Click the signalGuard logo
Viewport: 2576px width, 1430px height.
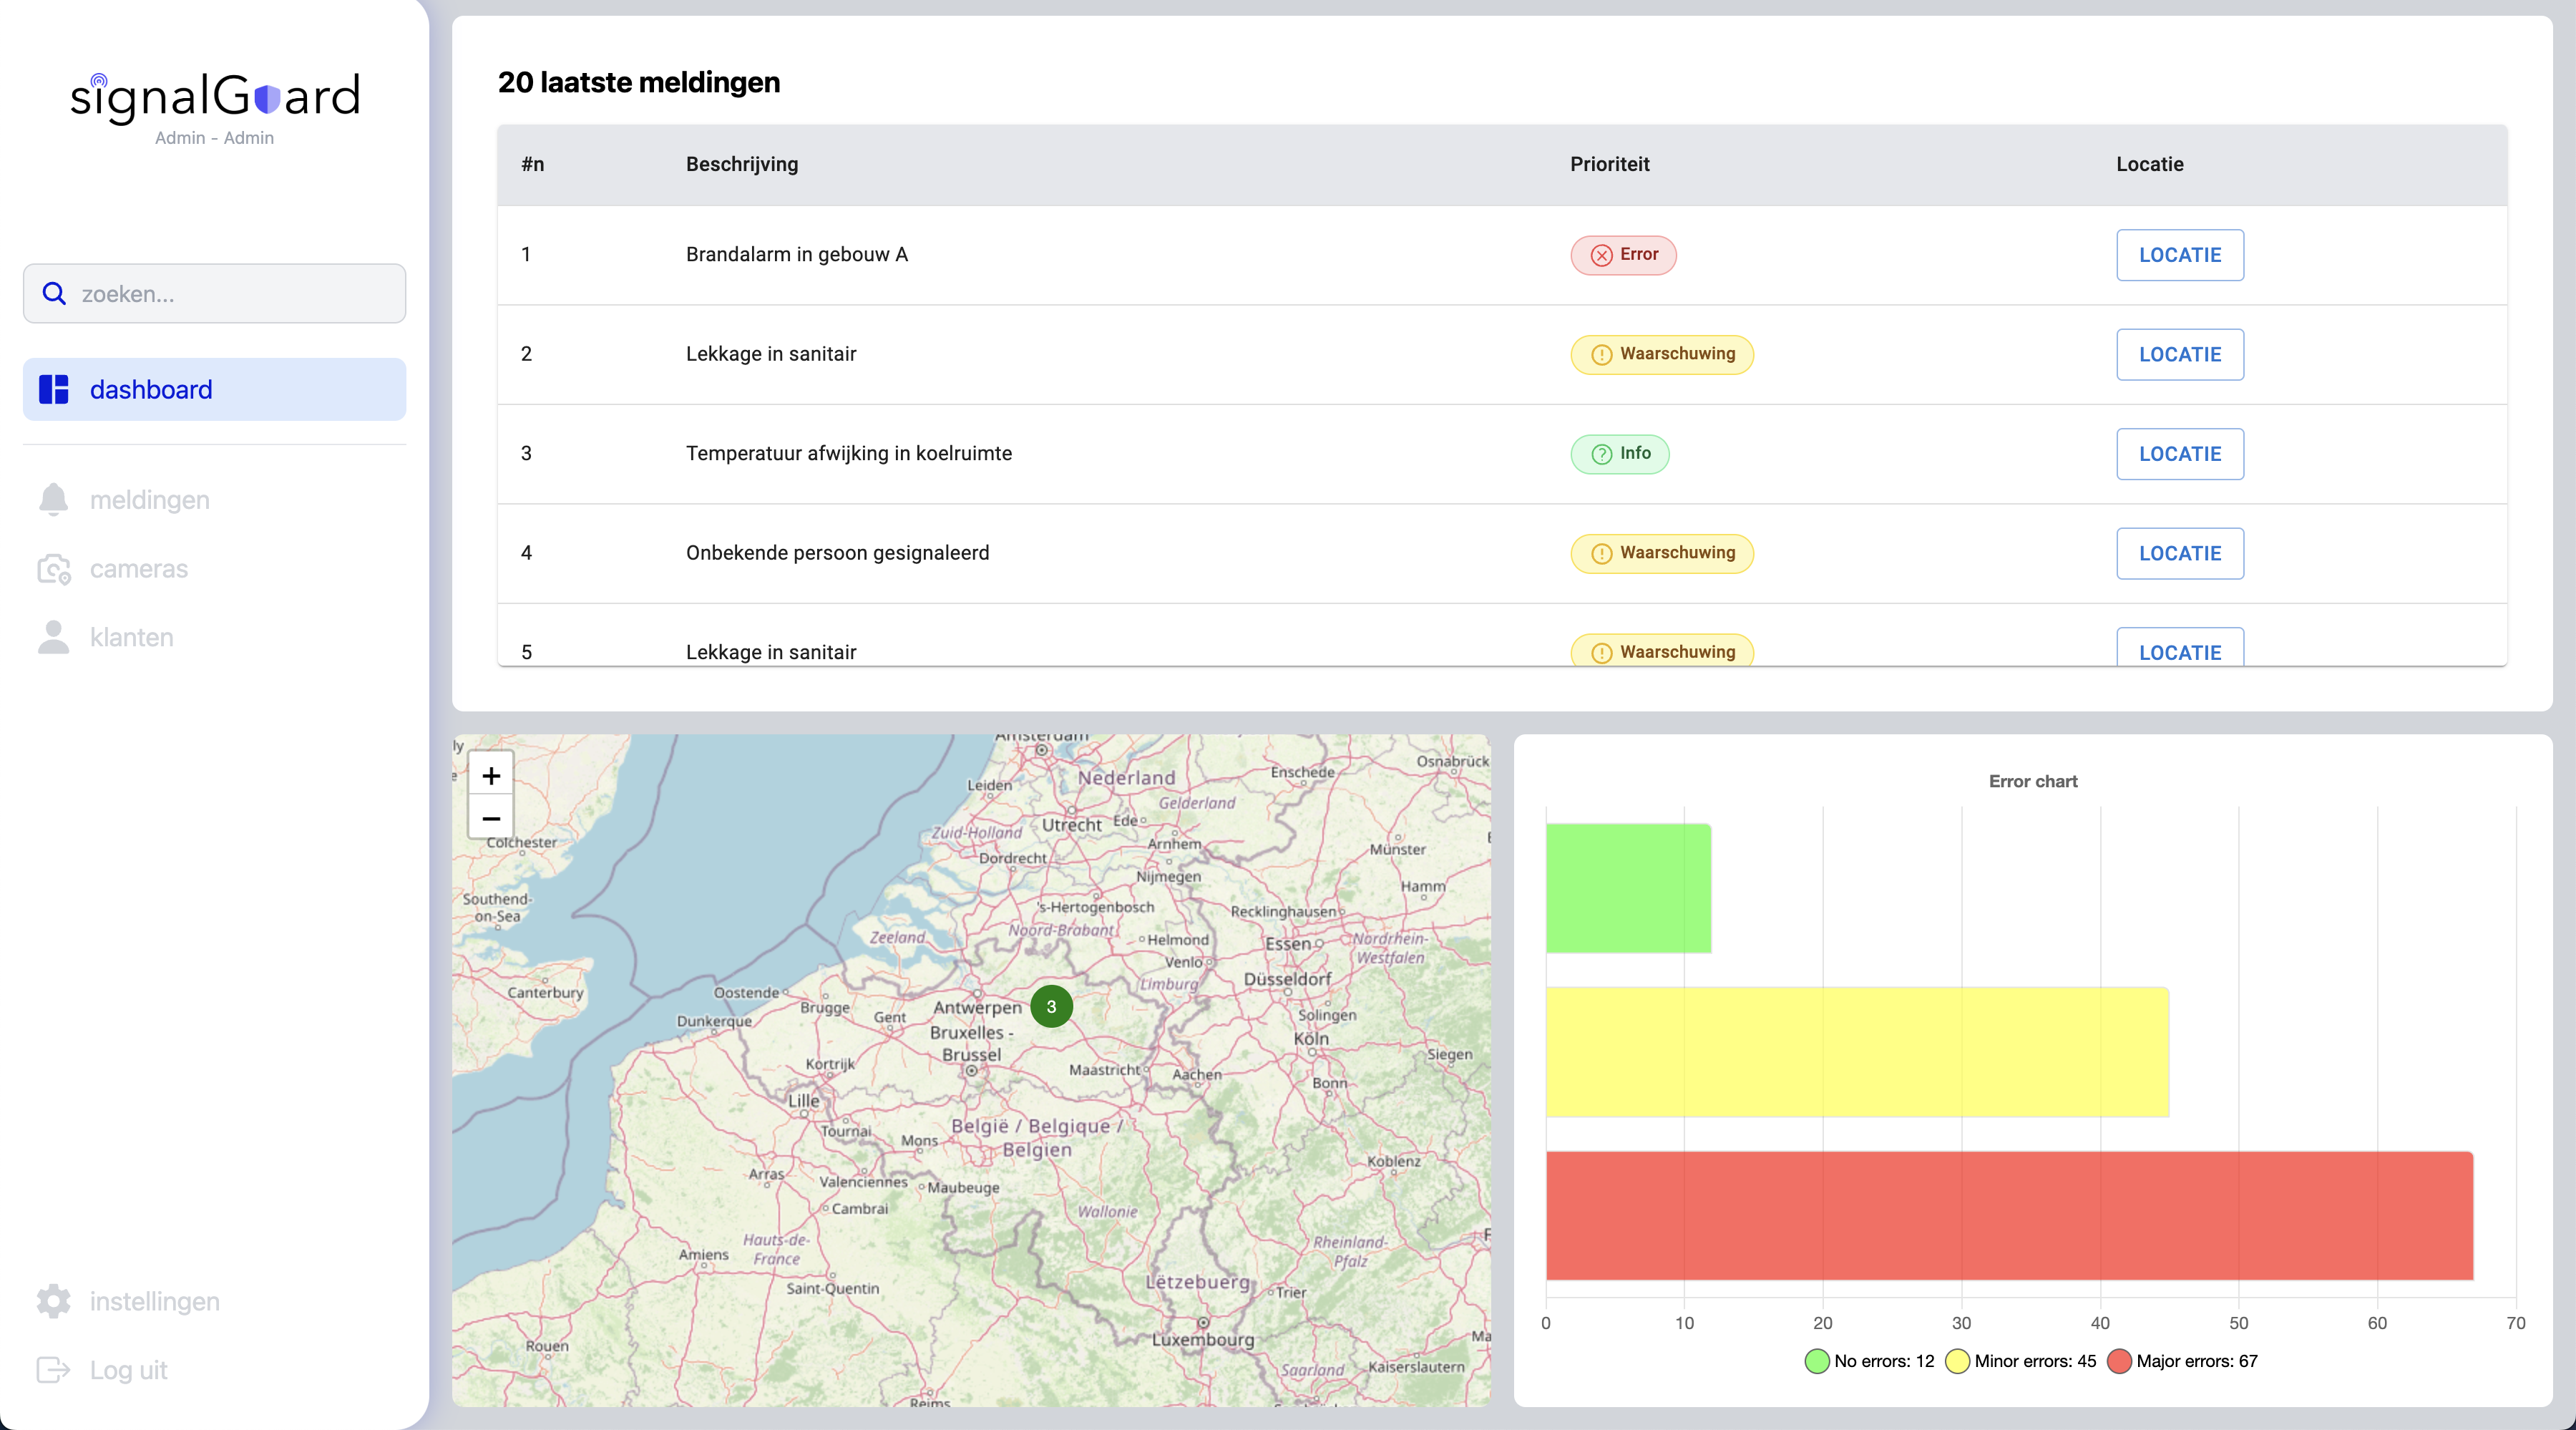pyautogui.click(x=215, y=97)
